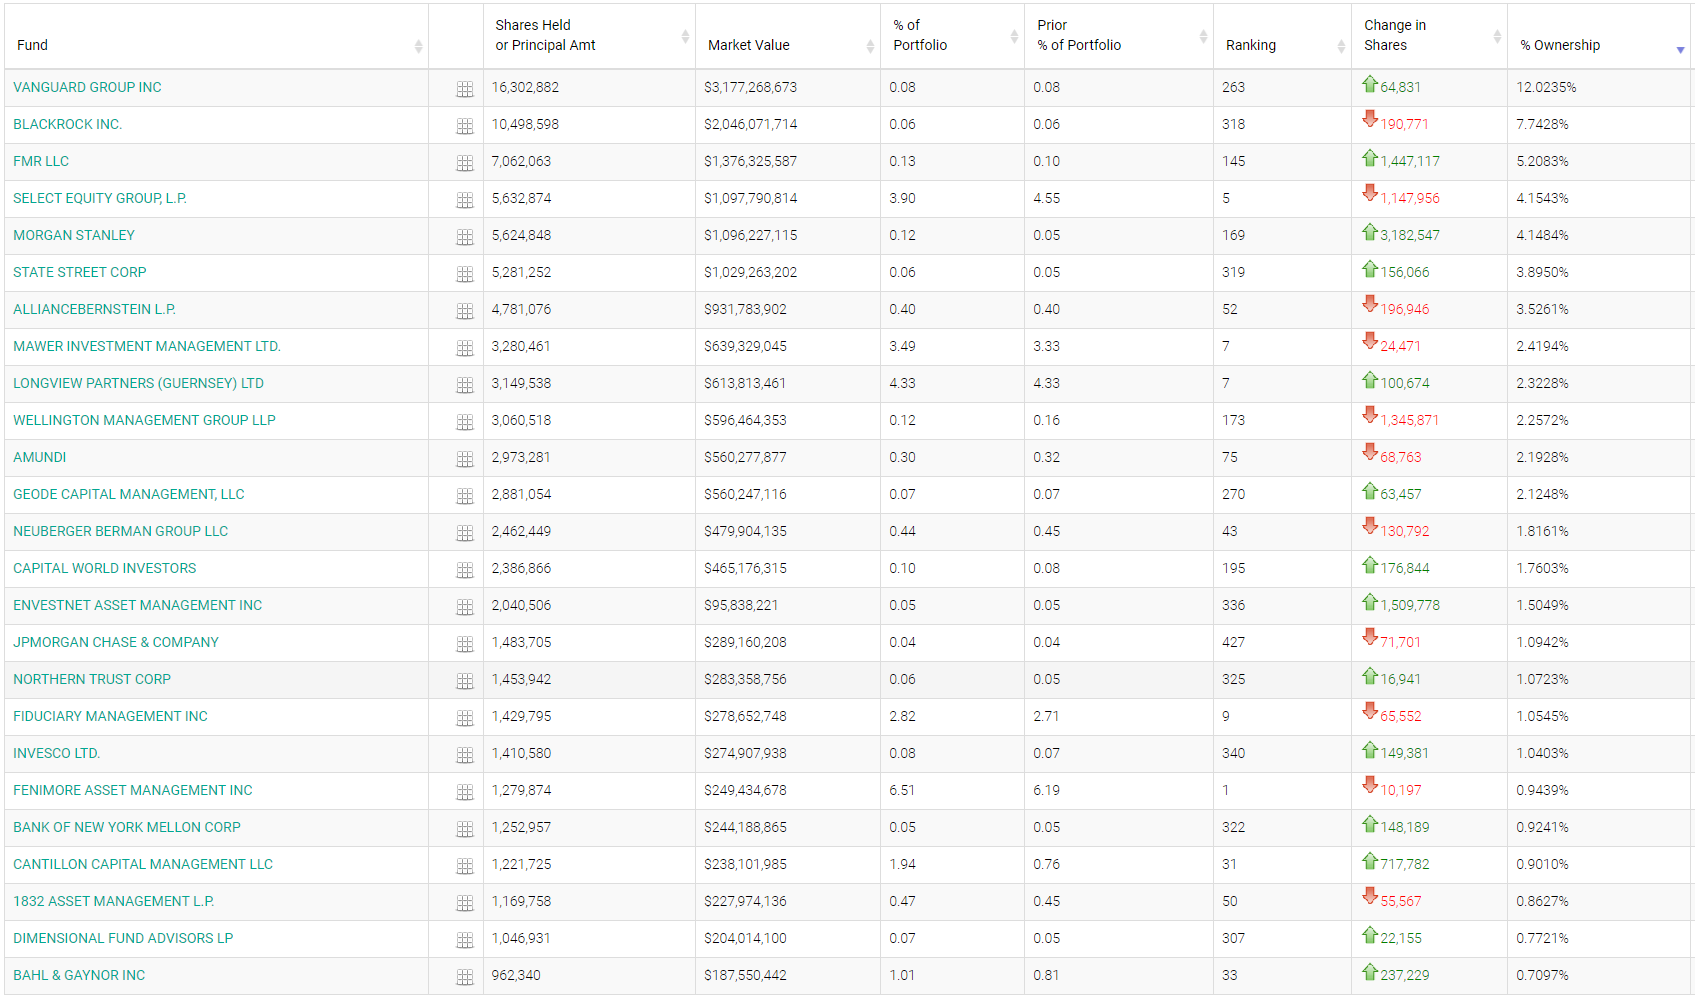
Task: Open STATE STREET CORP fund link
Action: 80,272
